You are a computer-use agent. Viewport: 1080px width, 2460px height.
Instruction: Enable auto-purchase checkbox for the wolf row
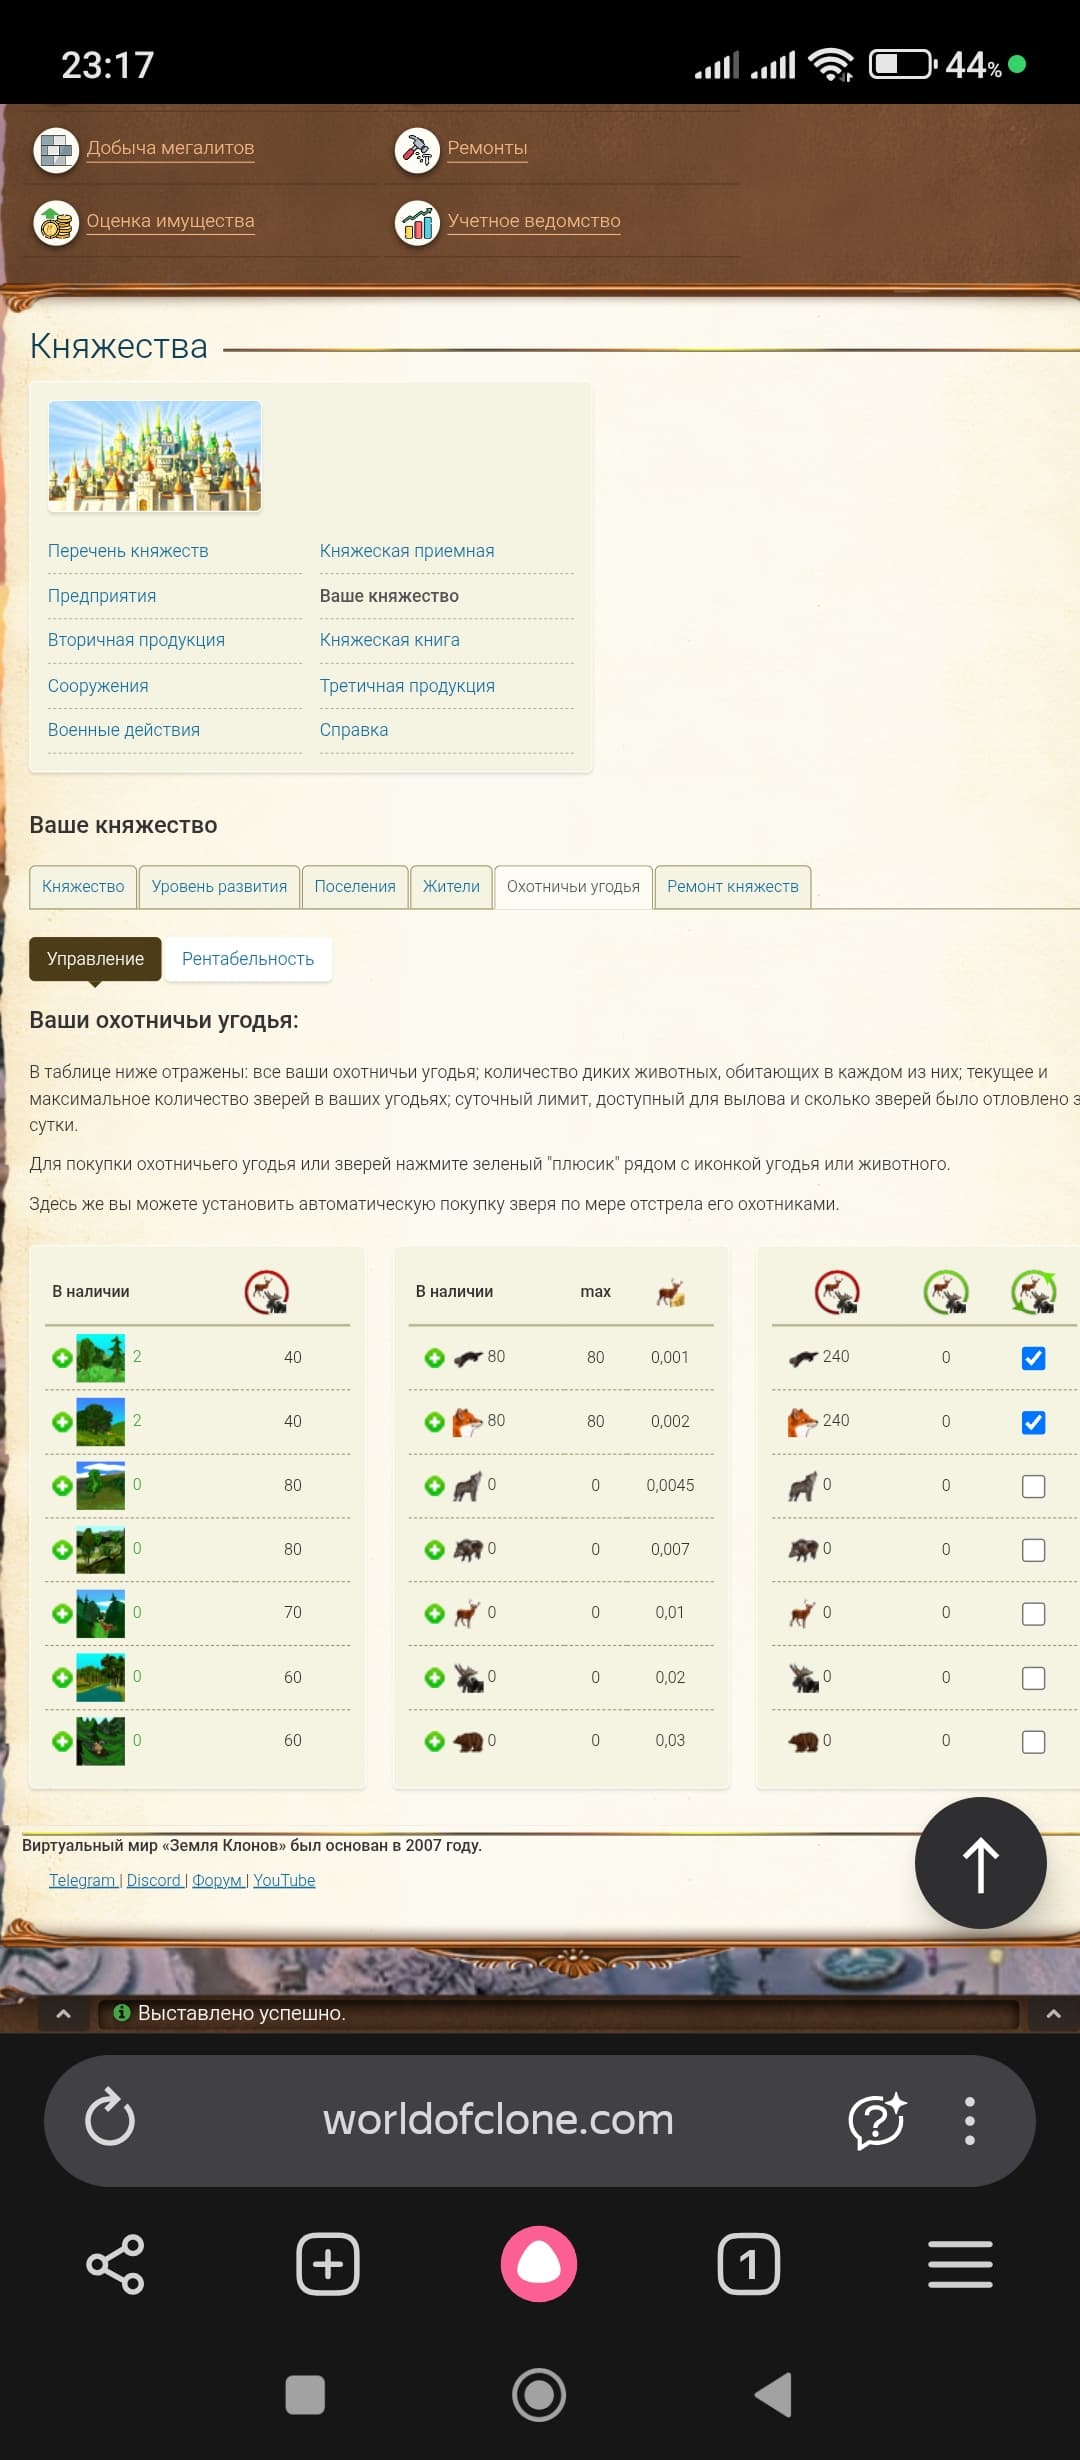point(1033,1486)
